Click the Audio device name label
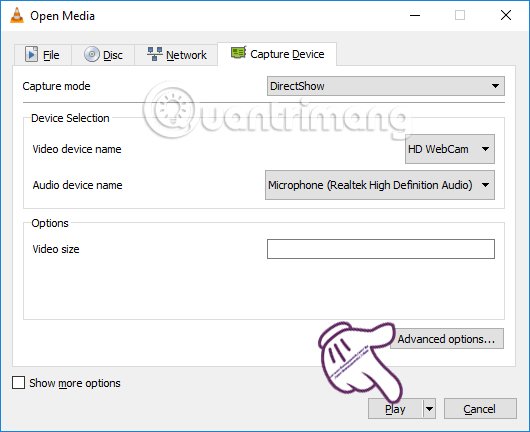 tap(77, 185)
